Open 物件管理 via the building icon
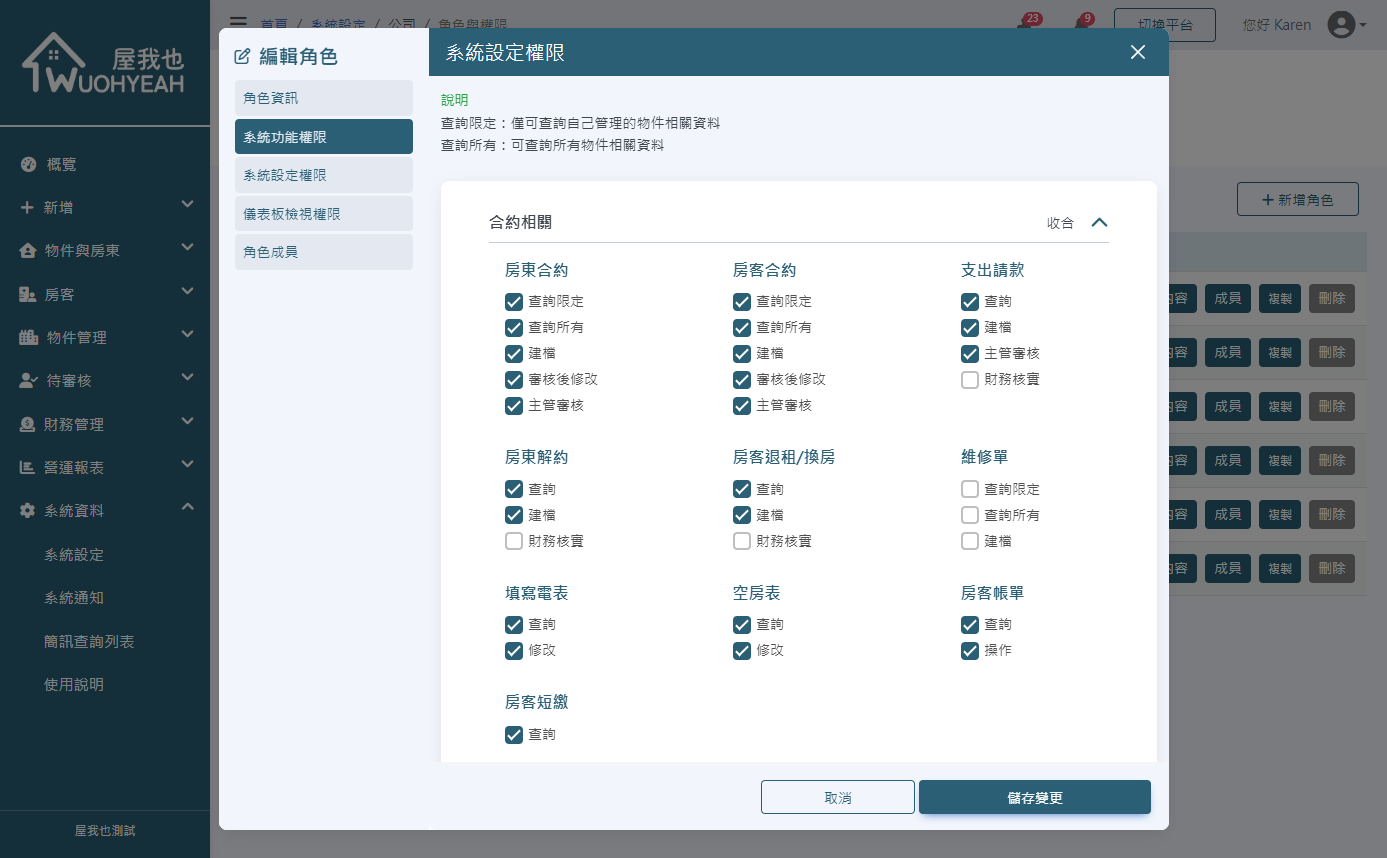Image resolution: width=1387 pixels, height=858 pixels. tap(28, 337)
